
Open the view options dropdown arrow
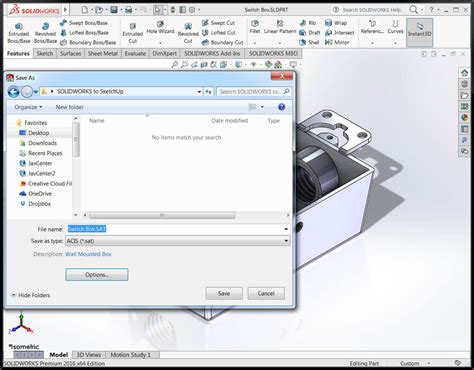(262, 107)
